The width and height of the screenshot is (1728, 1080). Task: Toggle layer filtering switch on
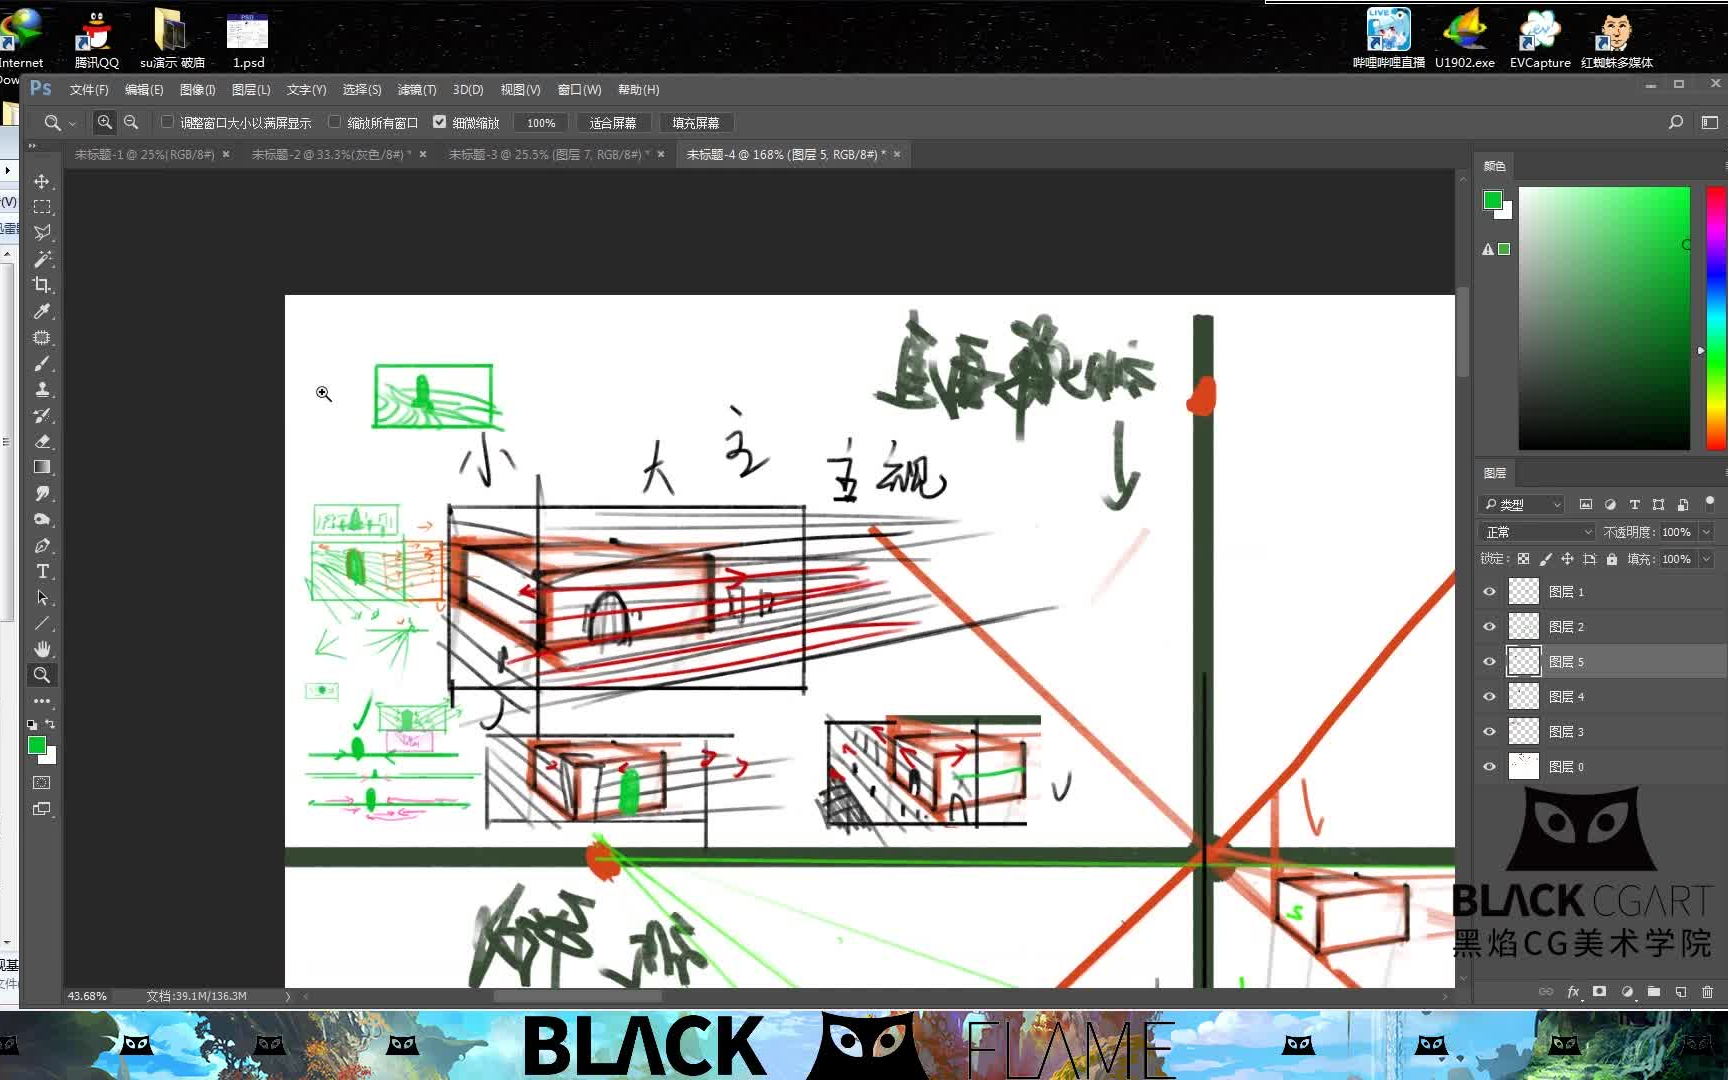pos(1710,502)
